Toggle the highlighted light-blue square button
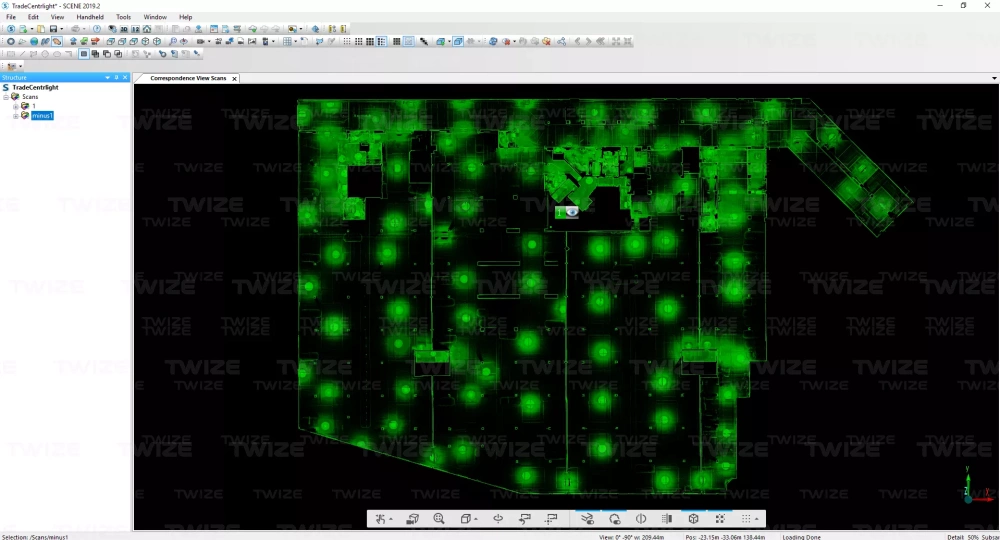Image resolution: width=1000 pixels, height=540 pixels. tap(408, 41)
